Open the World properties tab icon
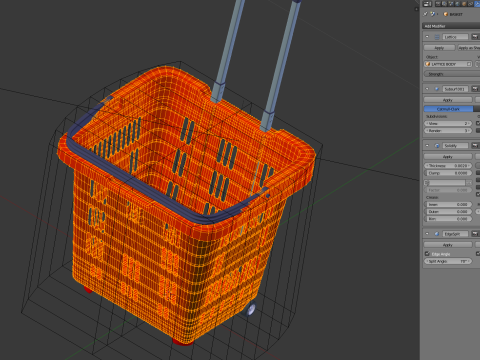Viewport: 480px width, 360px height. (x=457, y=4)
